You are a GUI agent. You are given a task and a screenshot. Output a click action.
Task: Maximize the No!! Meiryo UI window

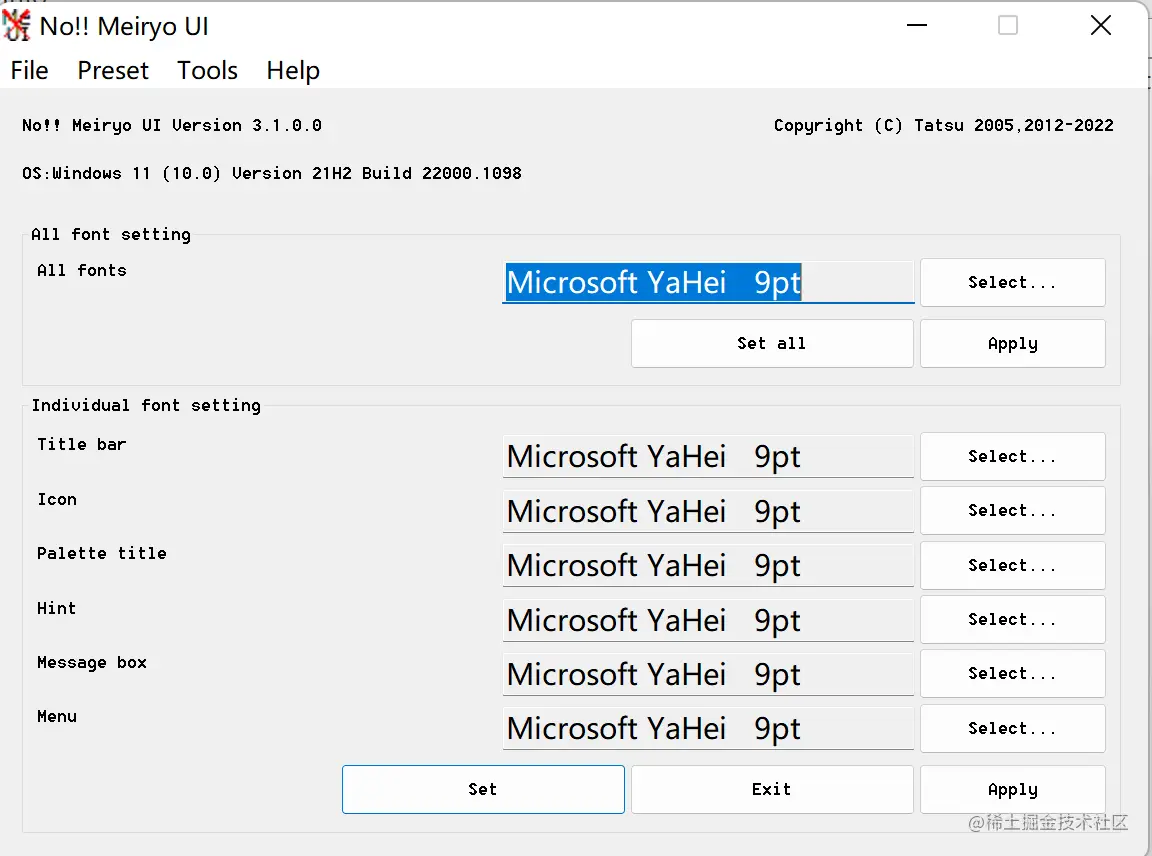pos(1008,26)
